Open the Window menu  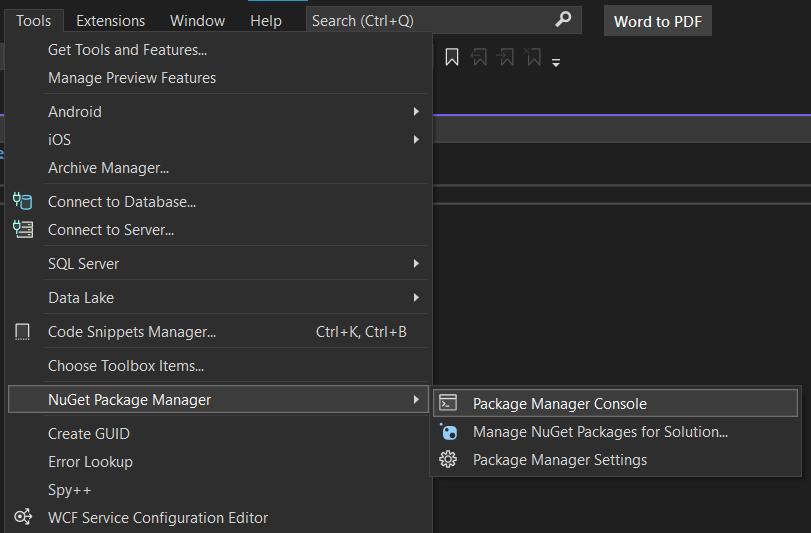[198, 21]
